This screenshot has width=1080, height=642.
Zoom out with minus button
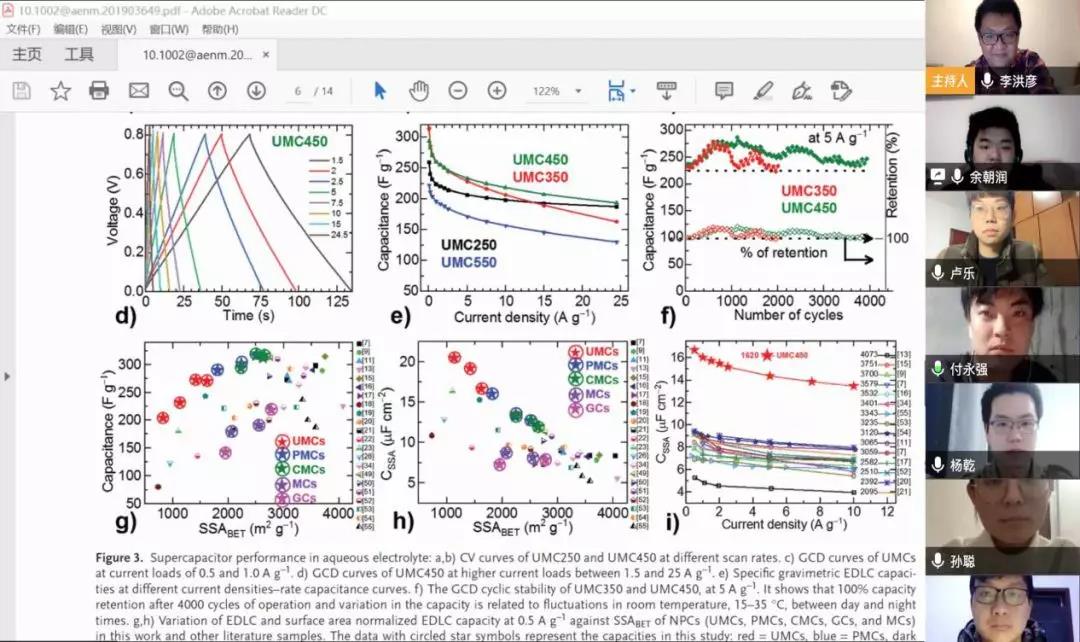click(x=457, y=91)
